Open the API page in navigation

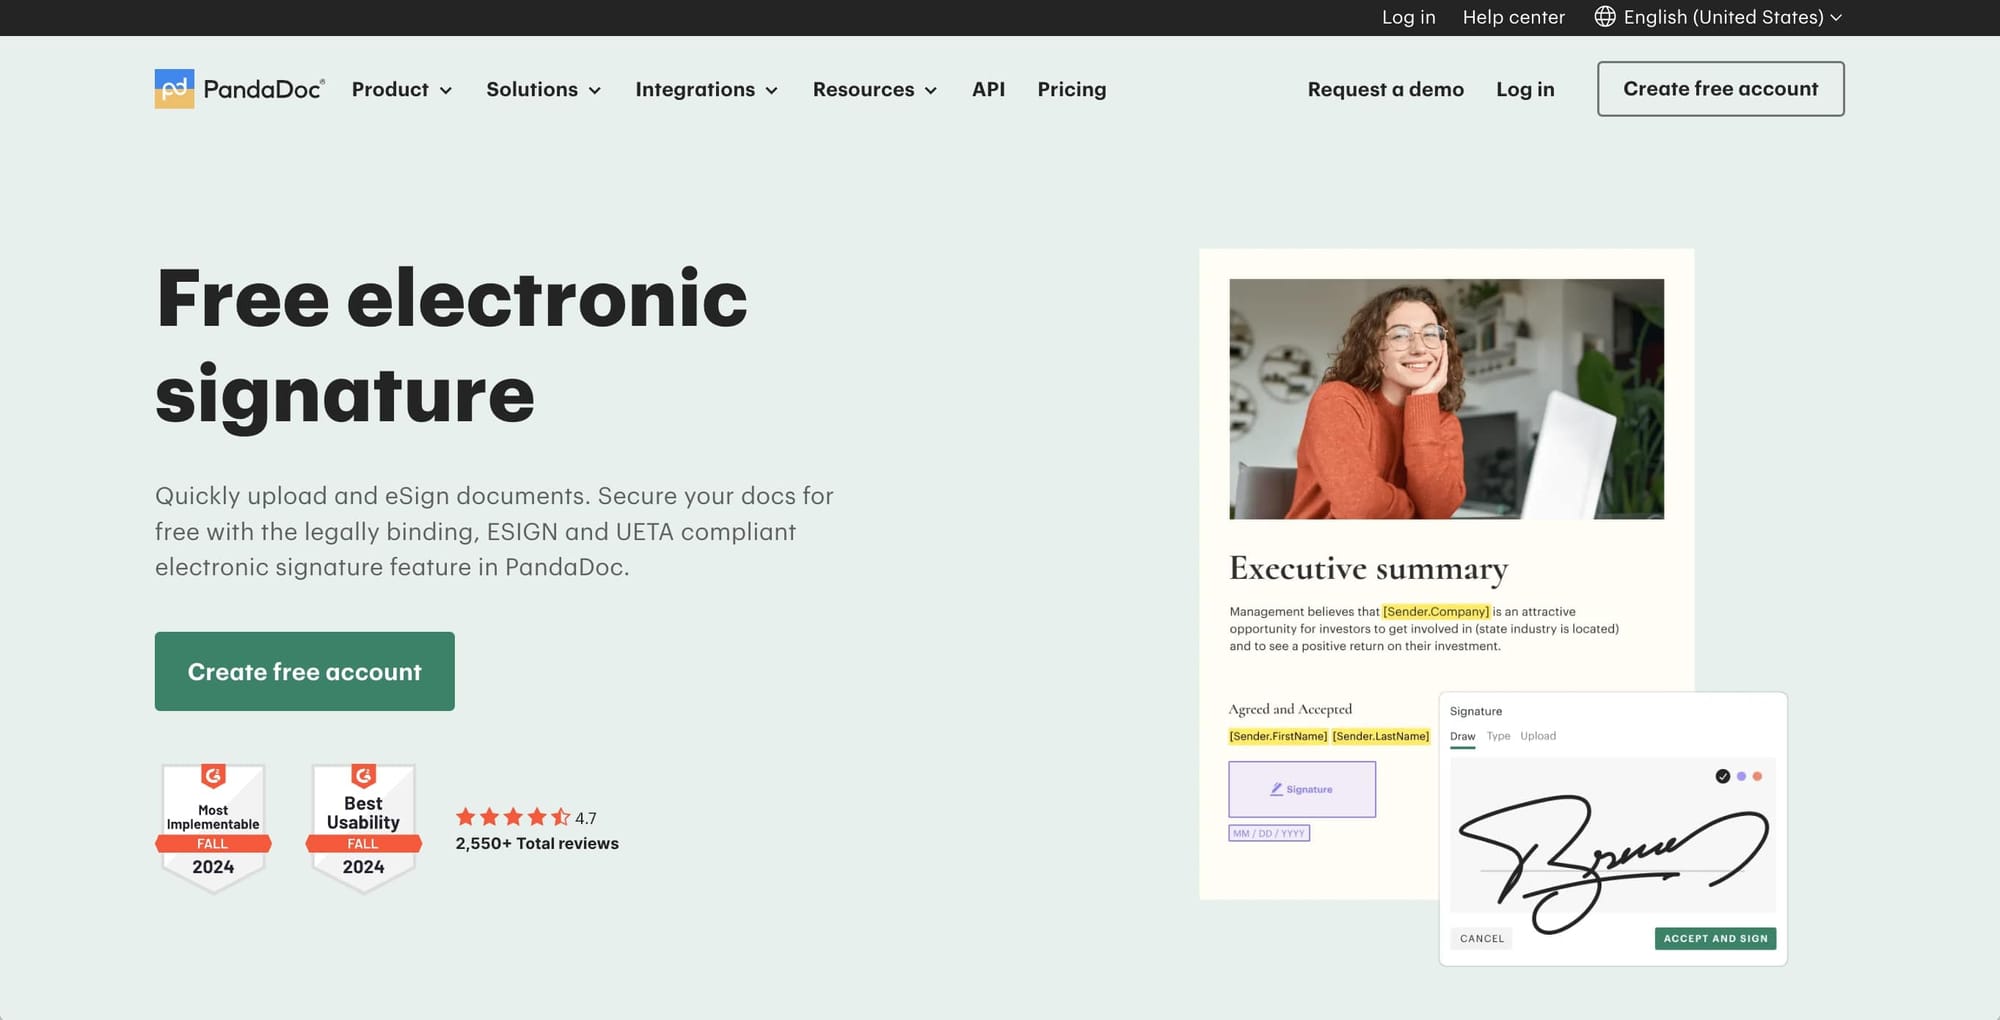pos(988,89)
